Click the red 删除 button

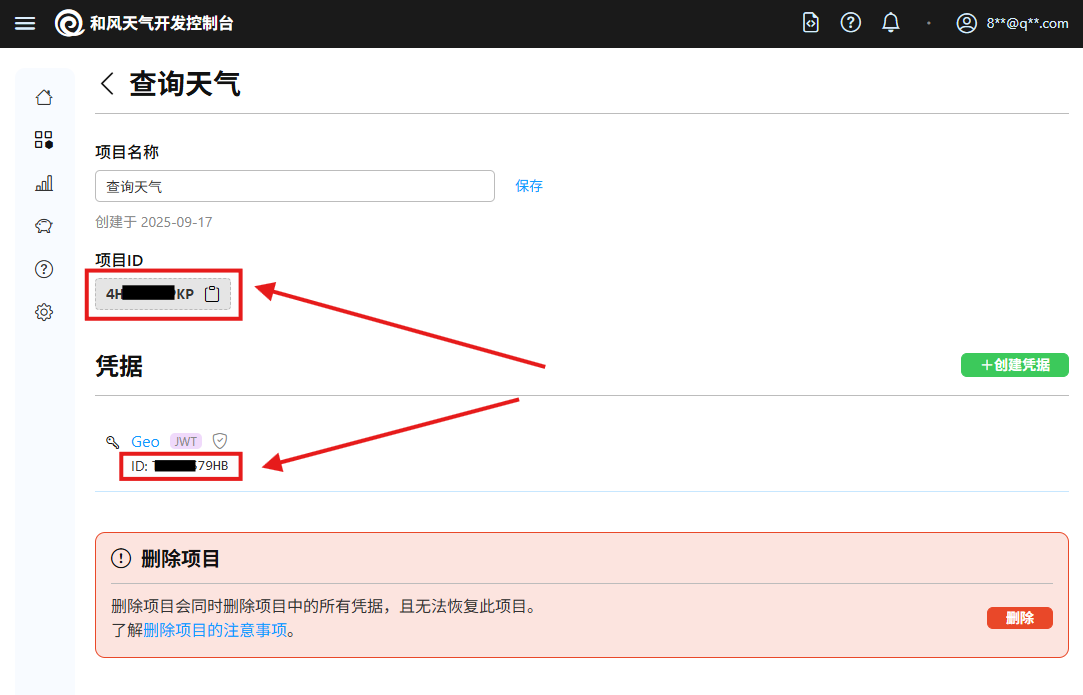(x=1019, y=618)
